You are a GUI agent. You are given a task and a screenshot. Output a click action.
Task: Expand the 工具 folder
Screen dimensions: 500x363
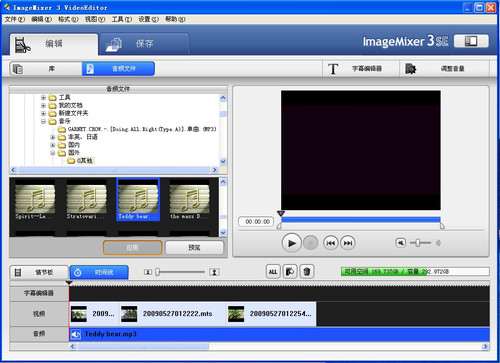click(43, 97)
